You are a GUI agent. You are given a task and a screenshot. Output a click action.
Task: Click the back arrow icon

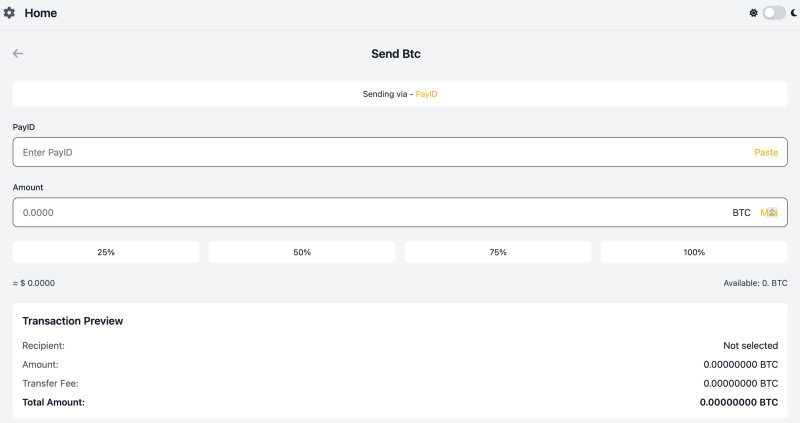pos(18,53)
